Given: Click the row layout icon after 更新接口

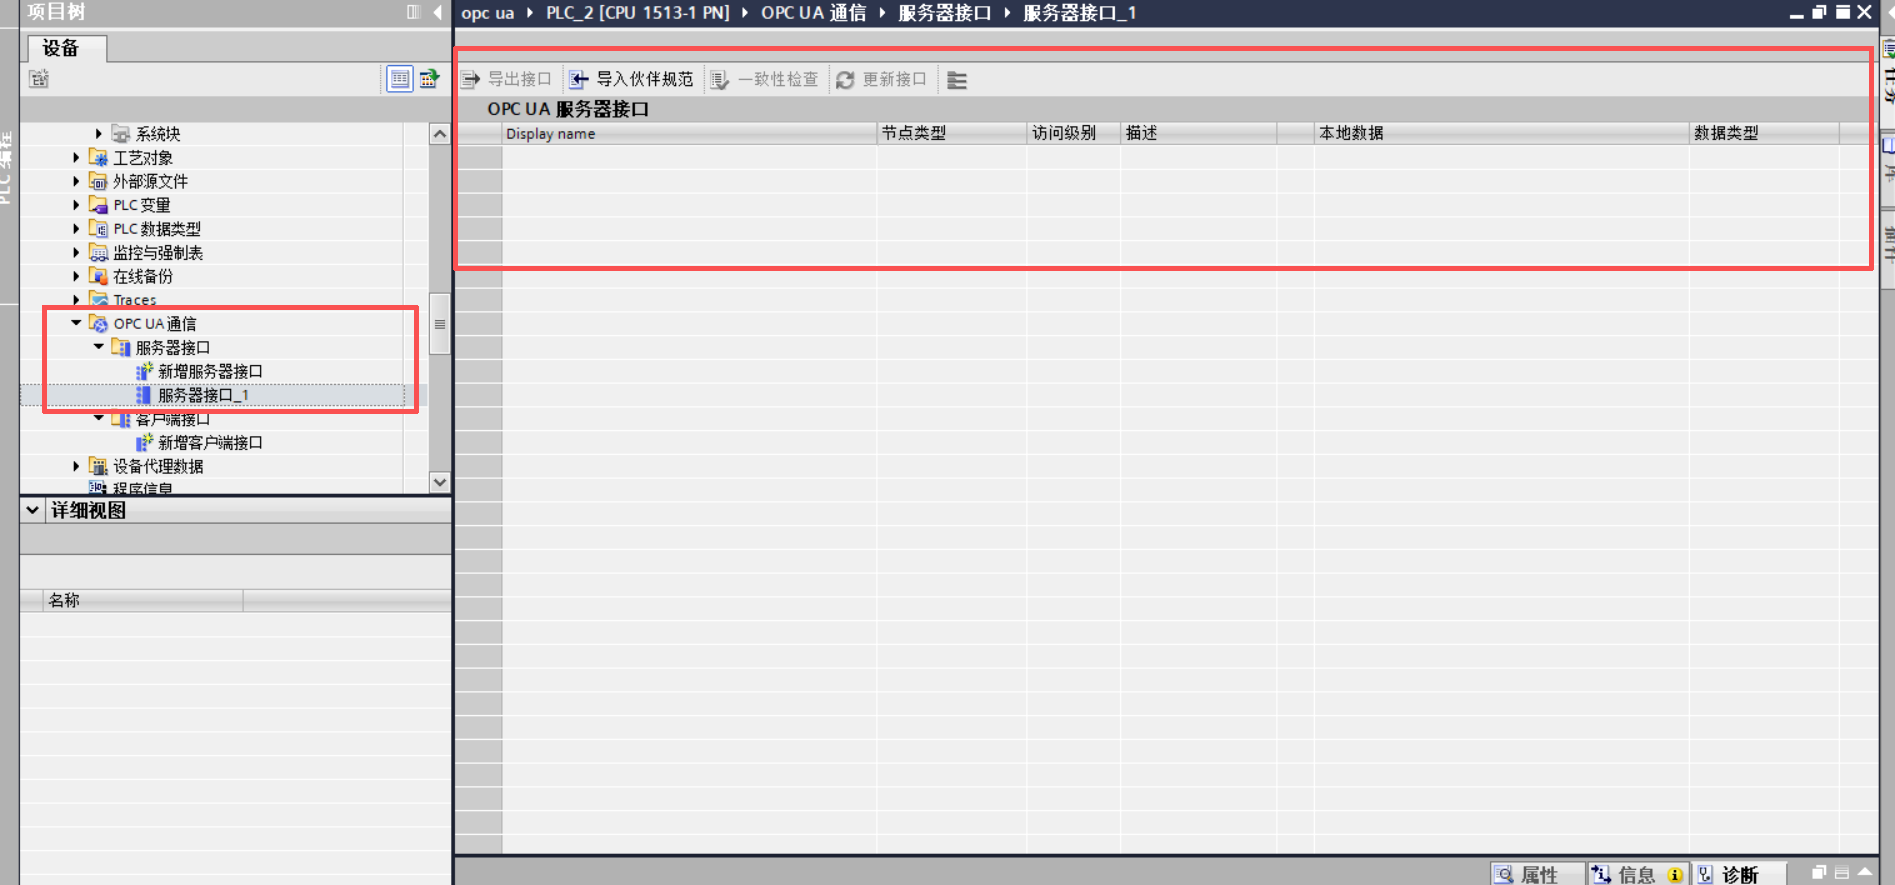Looking at the screenshot, I should (x=957, y=80).
